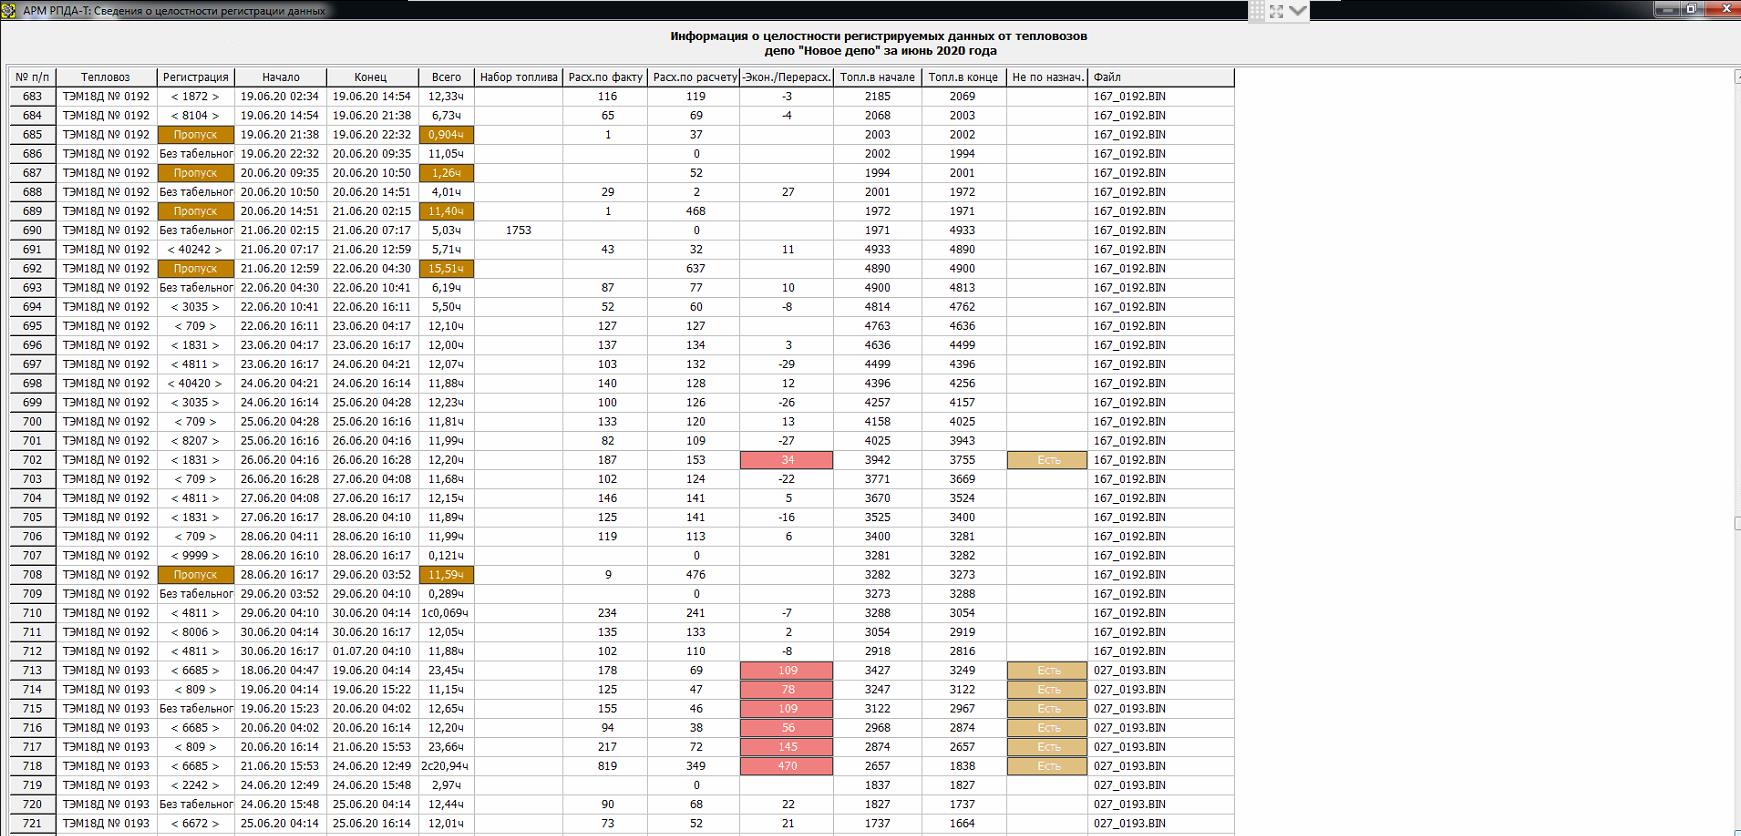This screenshot has width=1741, height=836.
Task: Select row number 690
Action: click(x=32, y=230)
